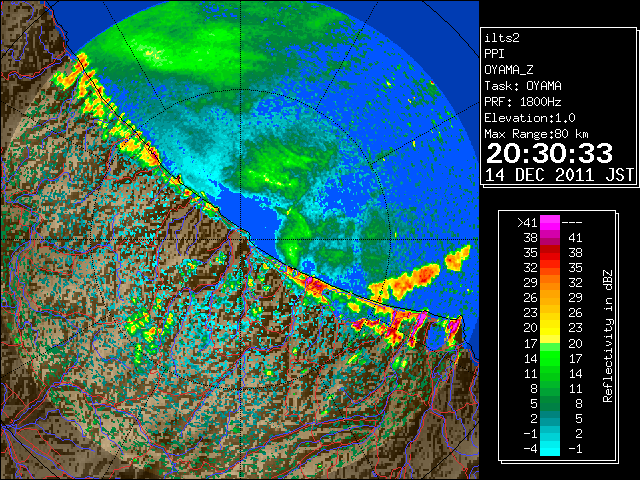Viewport: 640px width, 480px height.
Task: Click the red 35 dBZ swatch in legend
Action: [550, 253]
